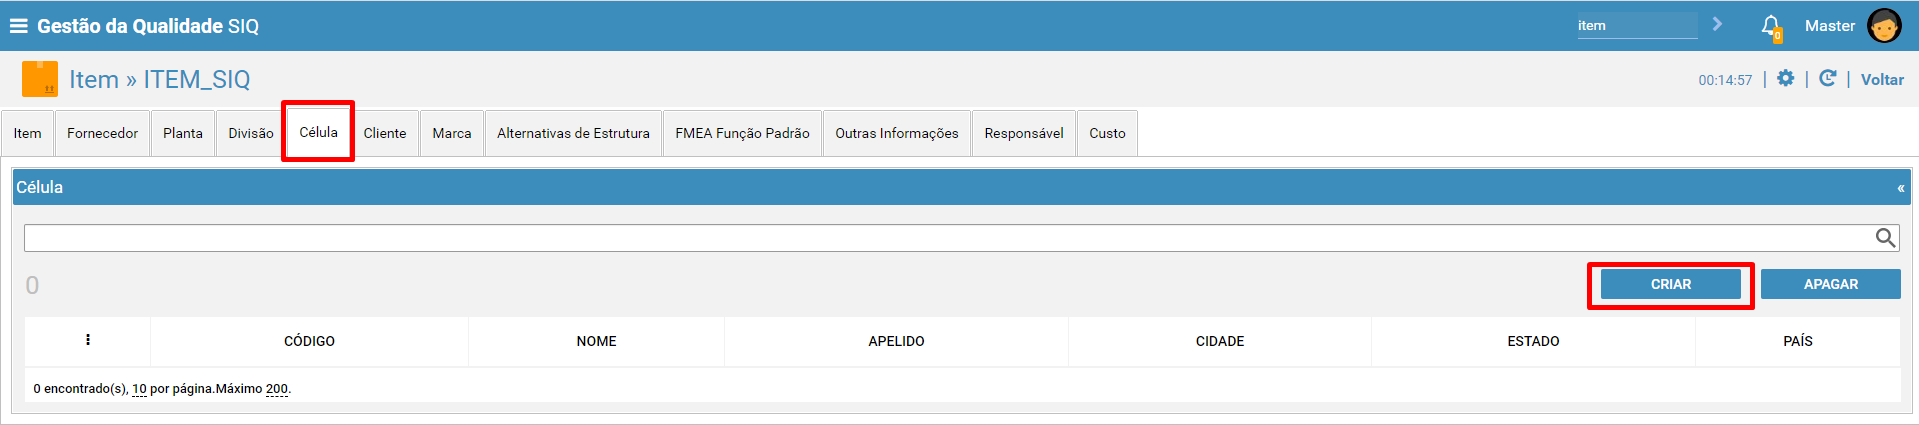Image resolution: width=1919 pixels, height=425 pixels.
Task: Open the Master user avatar
Action: pyautogui.click(x=1884, y=26)
